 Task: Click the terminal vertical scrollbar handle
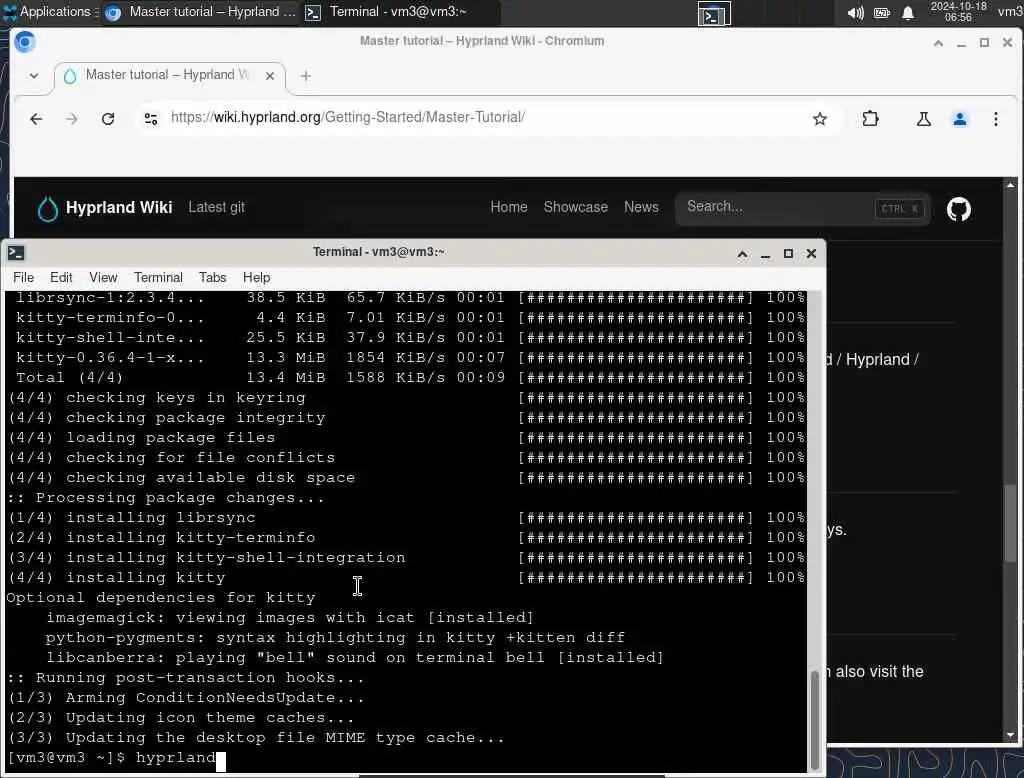(814, 721)
